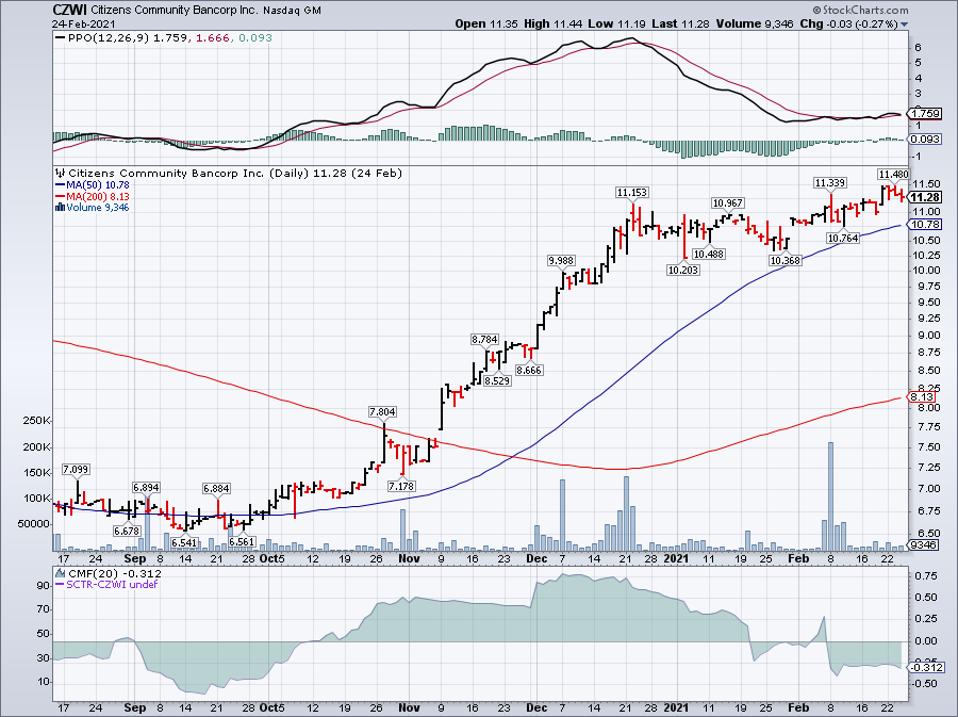Click the volume bars icon in legend
Image resolution: width=958 pixels, height=717 pixels.
pyautogui.click(x=59, y=208)
